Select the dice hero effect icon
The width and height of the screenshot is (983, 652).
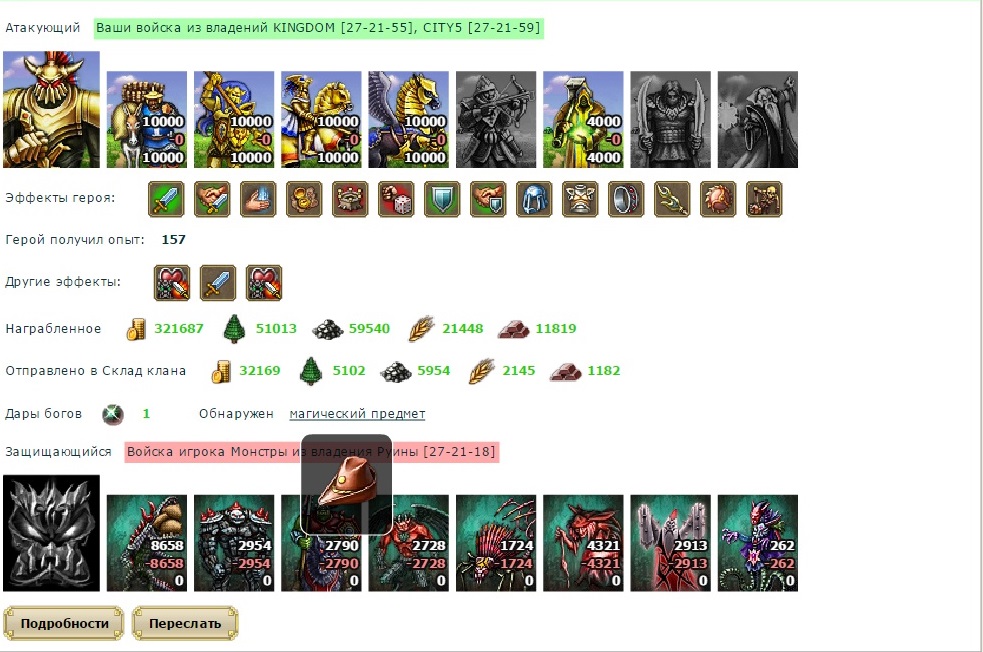click(x=396, y=199)
